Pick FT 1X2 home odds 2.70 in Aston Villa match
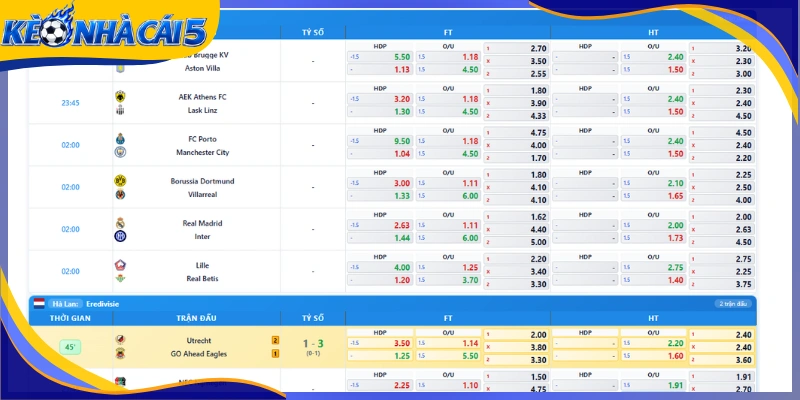The width and height of the screenshot is (800, 400). tap(516, 48)
